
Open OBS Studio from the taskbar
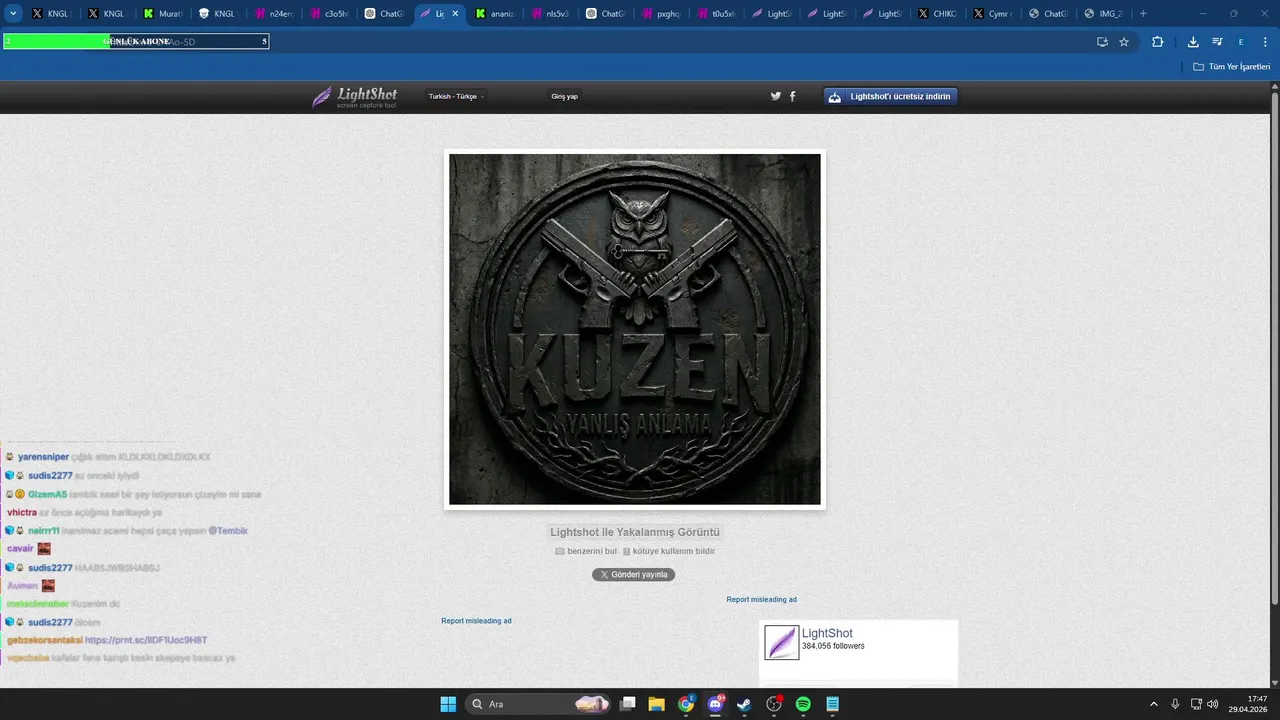(774, 704)
